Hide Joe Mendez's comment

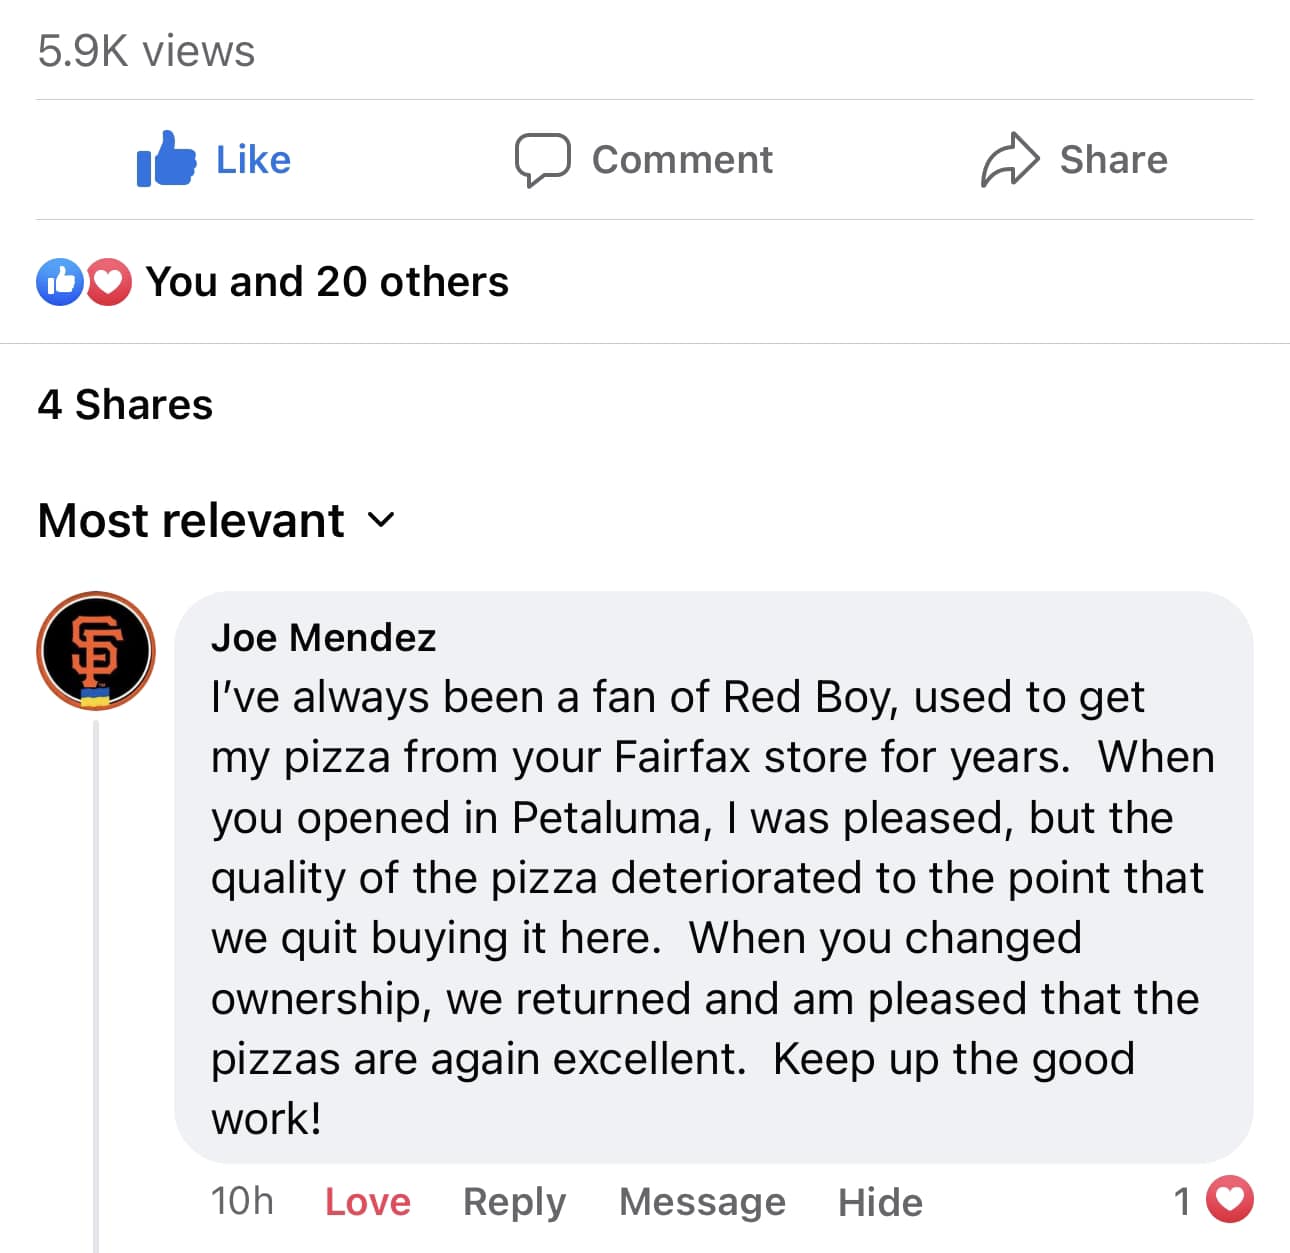pos(880,1201)
